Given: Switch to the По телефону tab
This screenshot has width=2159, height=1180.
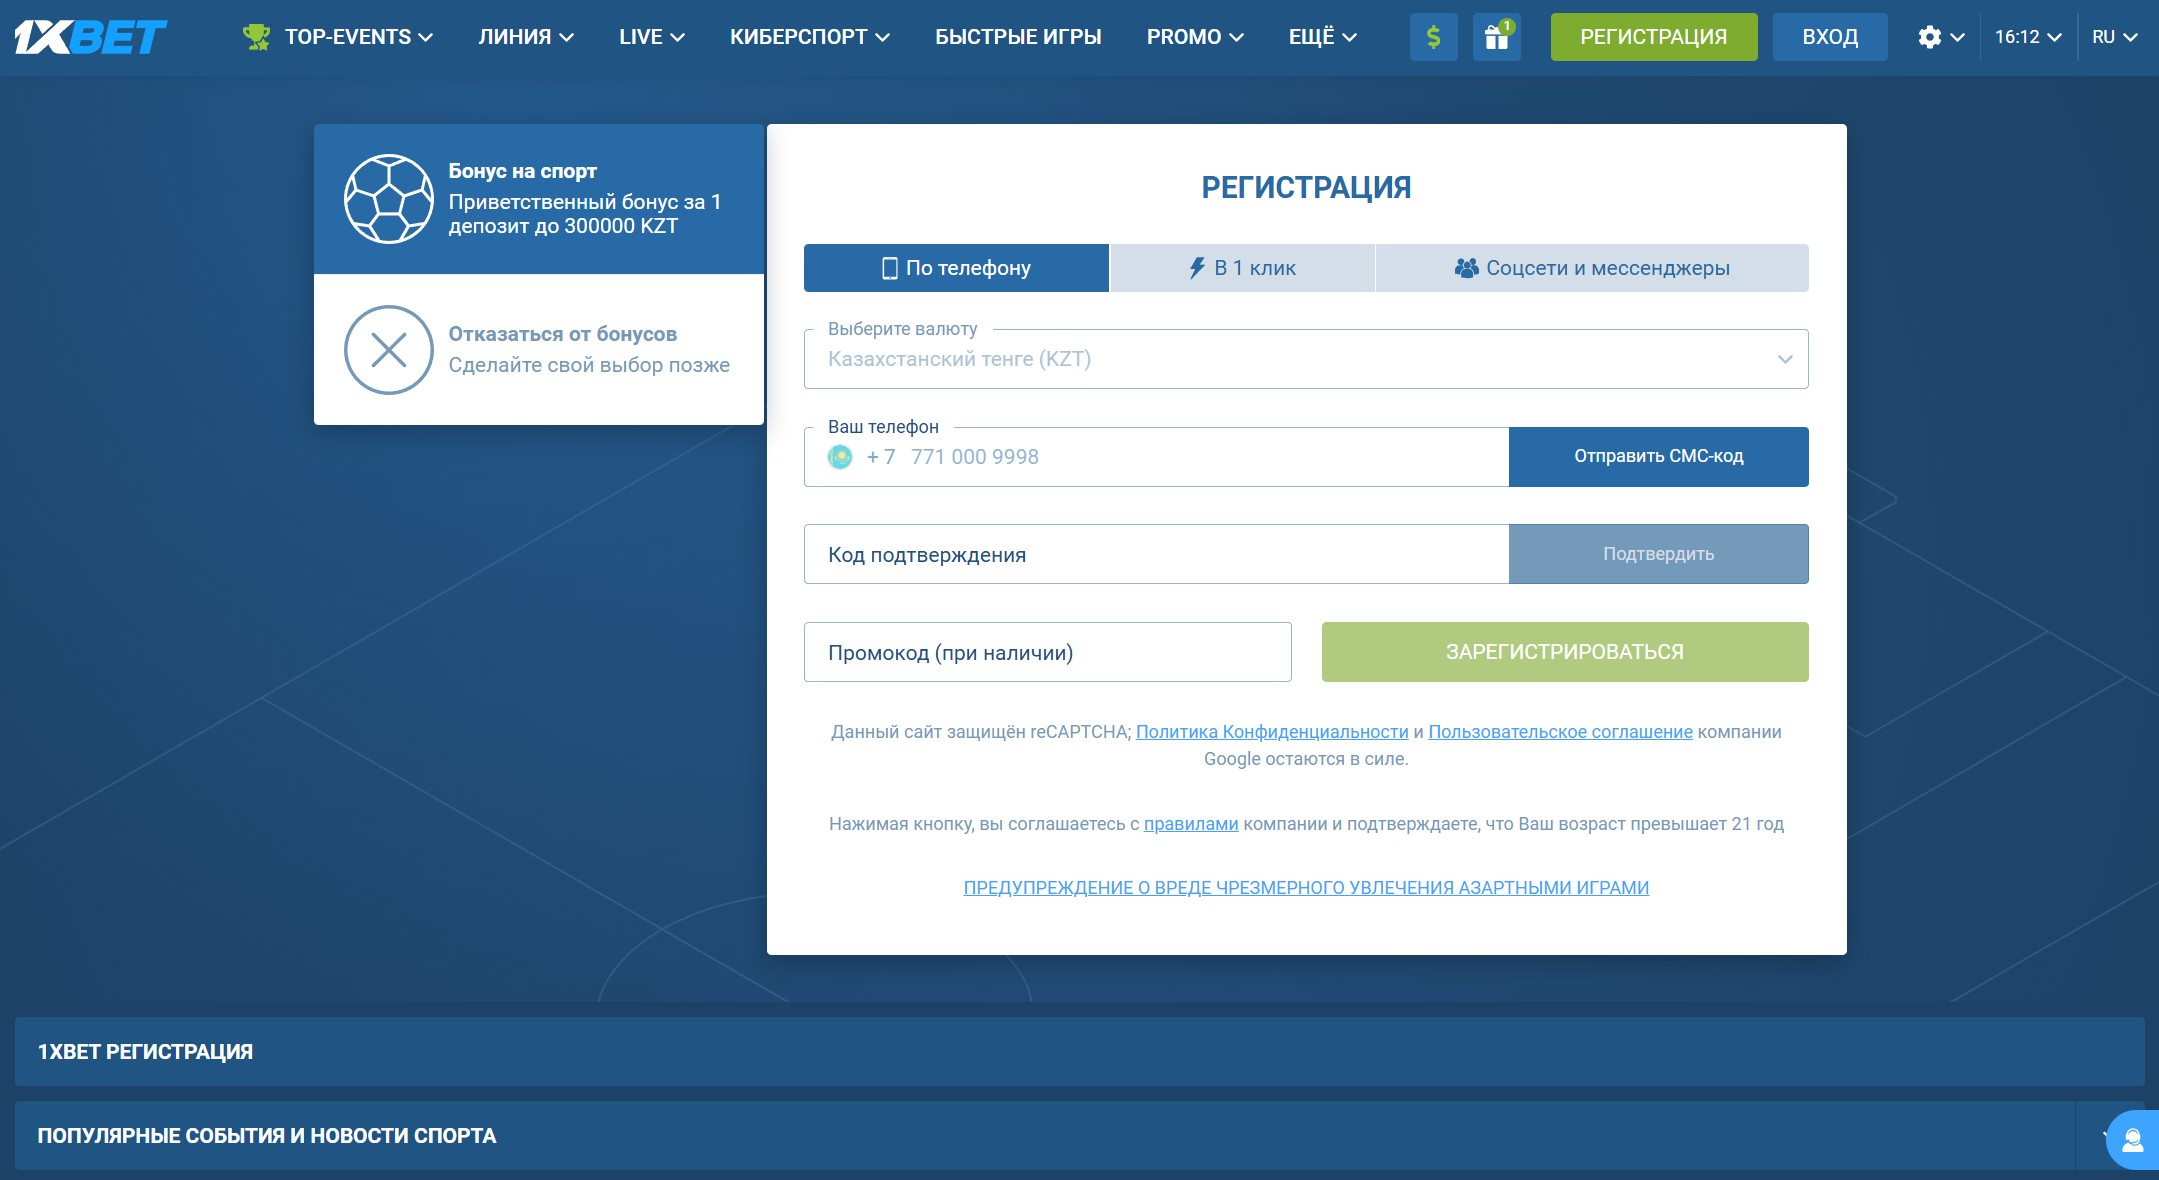Looking at the screenshot, I should 956,268.
